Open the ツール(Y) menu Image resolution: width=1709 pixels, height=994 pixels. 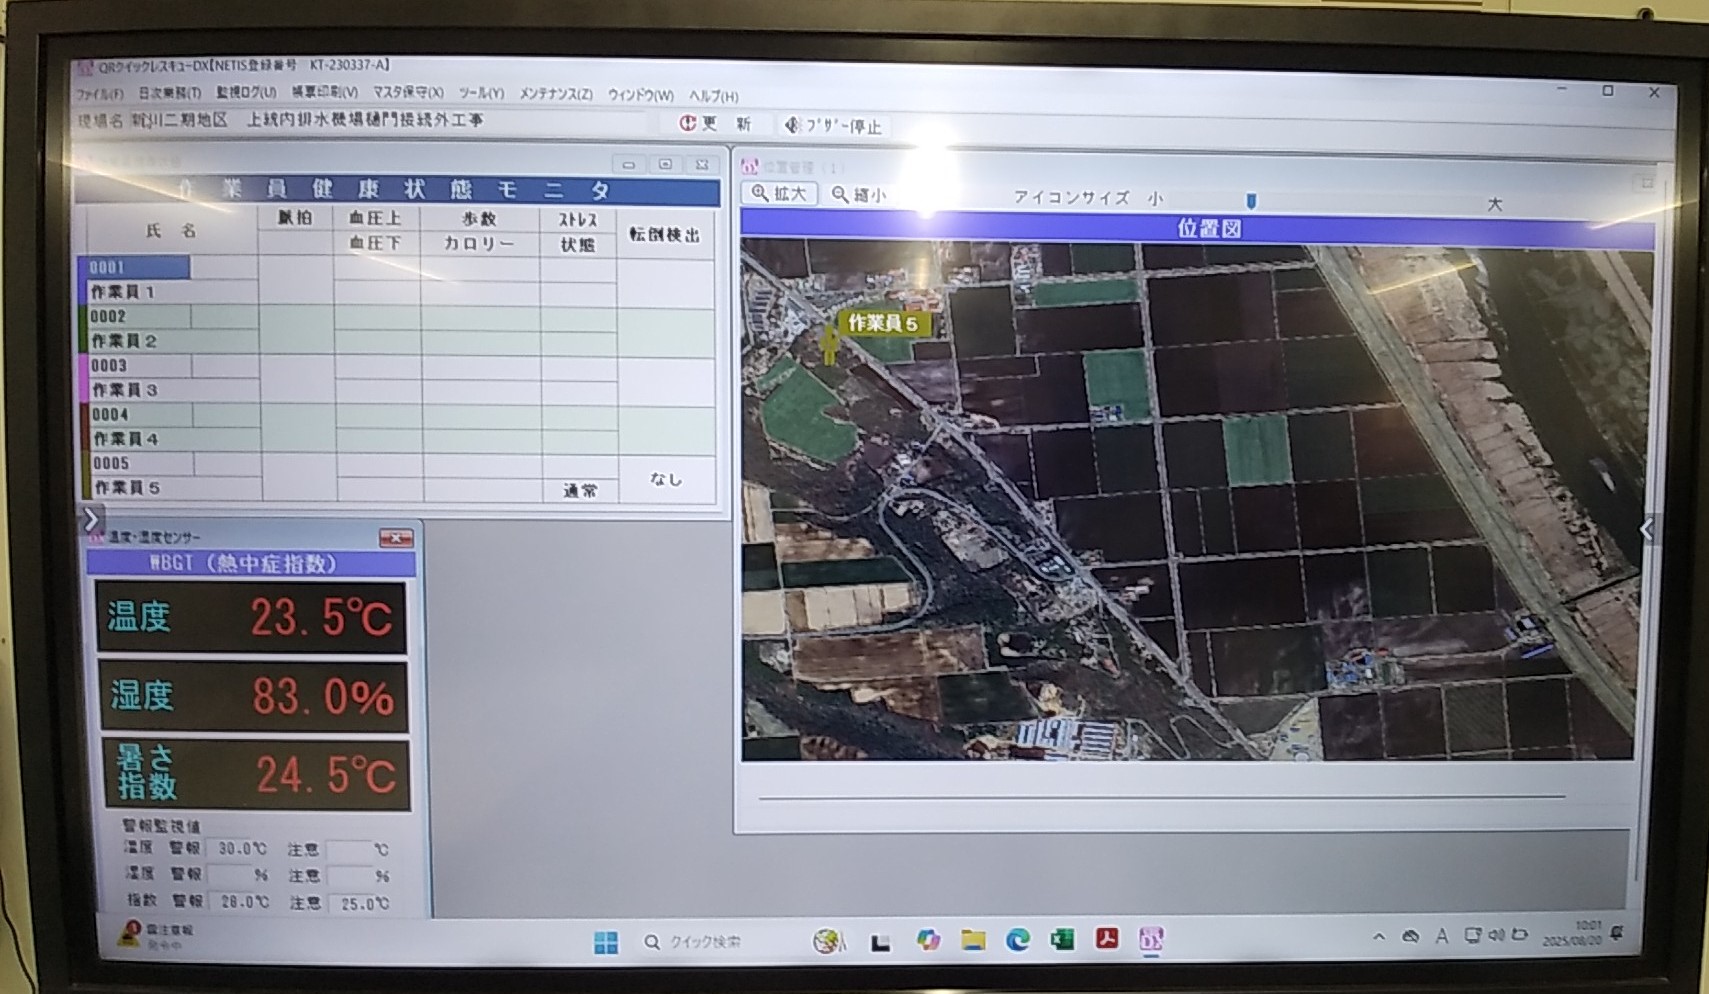point(481,93)
